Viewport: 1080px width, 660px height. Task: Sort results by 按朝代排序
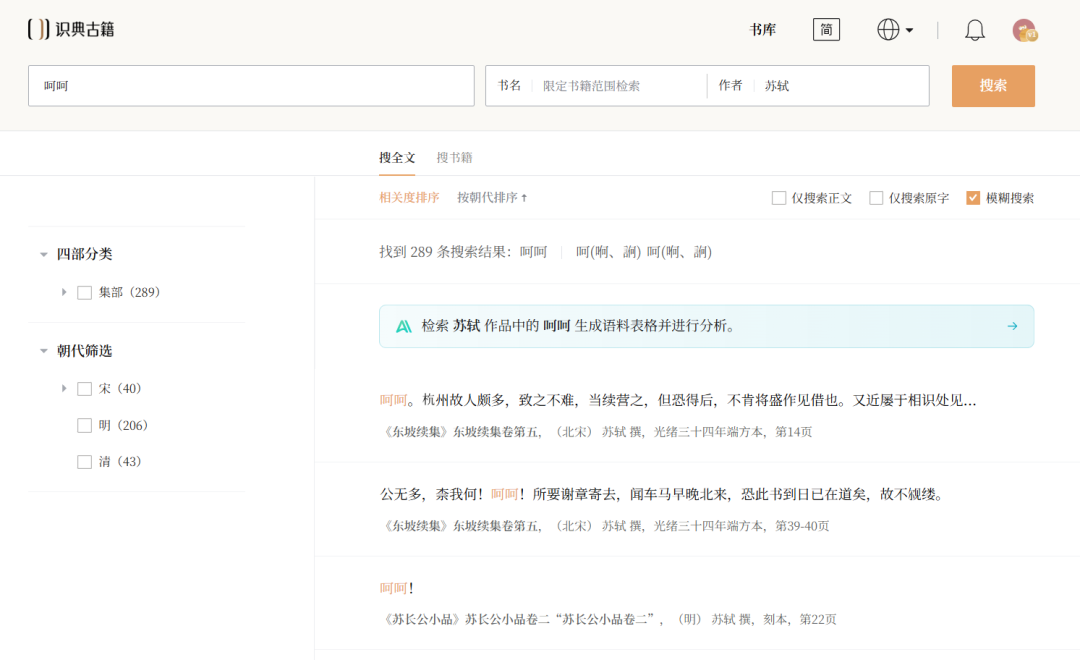tap(492, 198)
